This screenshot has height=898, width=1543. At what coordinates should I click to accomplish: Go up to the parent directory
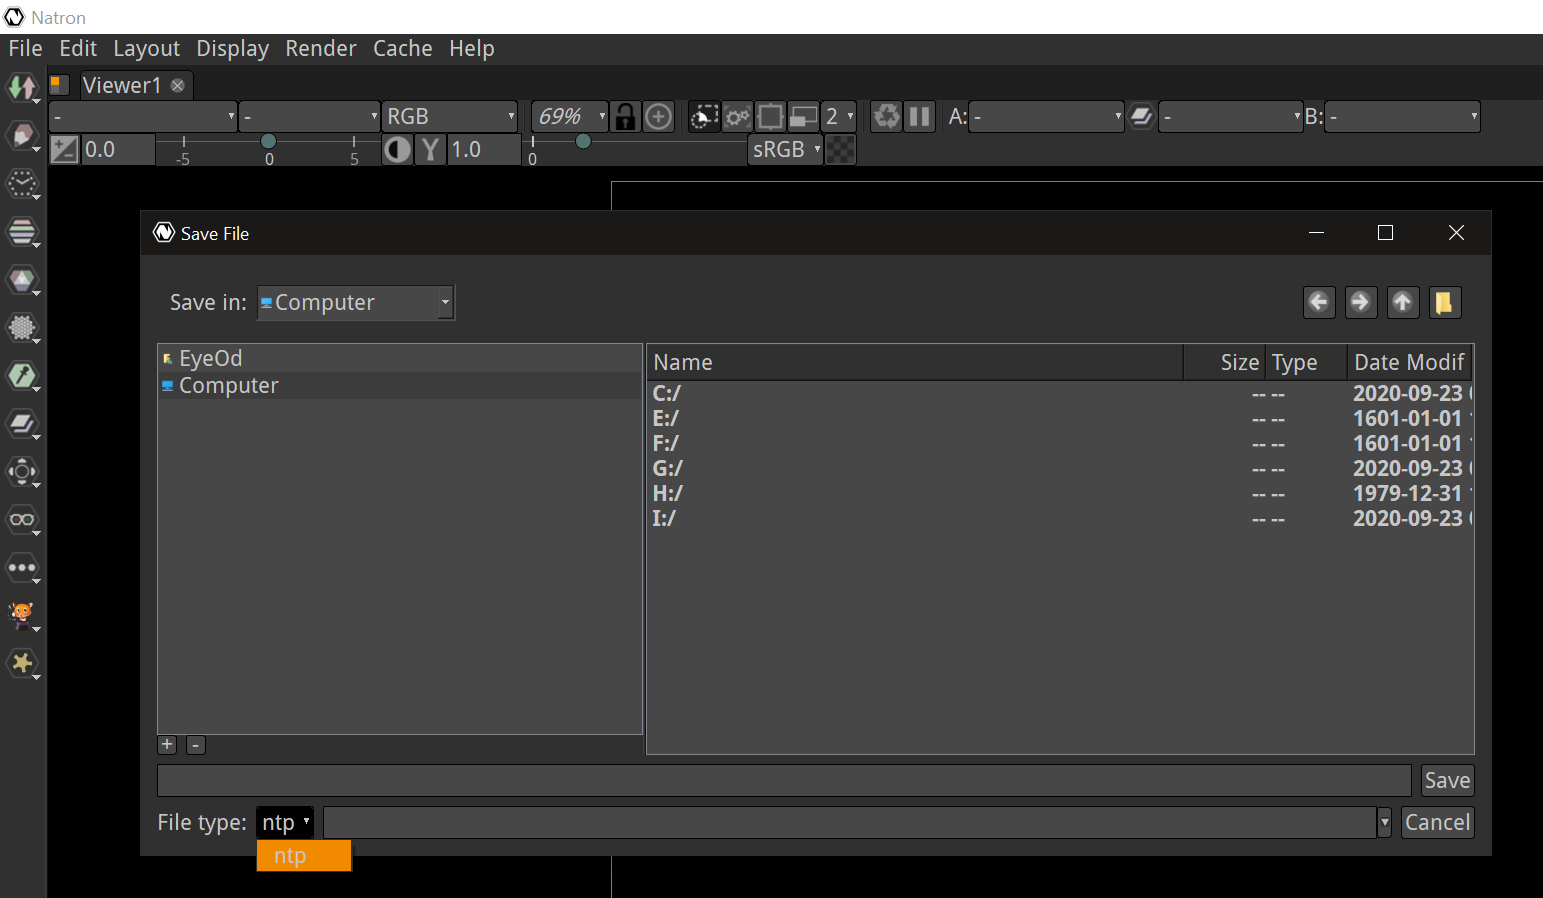click(1402, 302)
